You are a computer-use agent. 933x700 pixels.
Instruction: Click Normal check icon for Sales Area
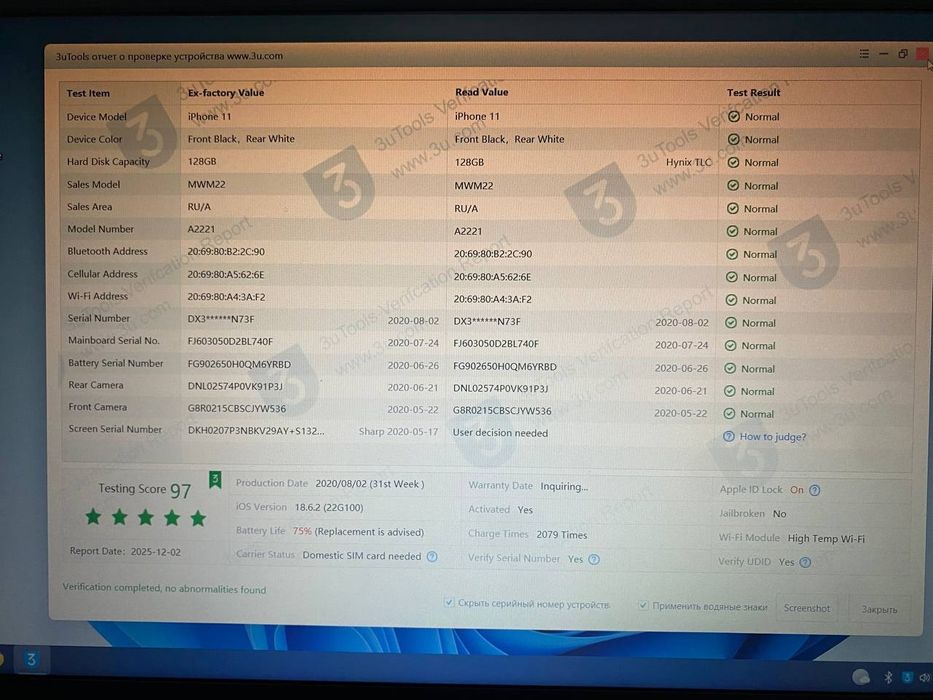pyautogui.click(x=733, y=209)
